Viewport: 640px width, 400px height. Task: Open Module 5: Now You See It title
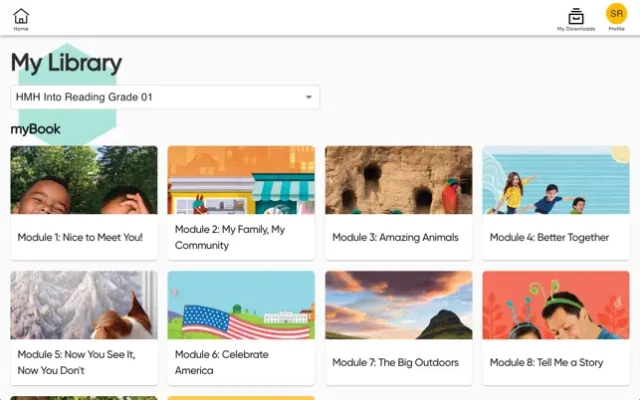coord(76,362)
